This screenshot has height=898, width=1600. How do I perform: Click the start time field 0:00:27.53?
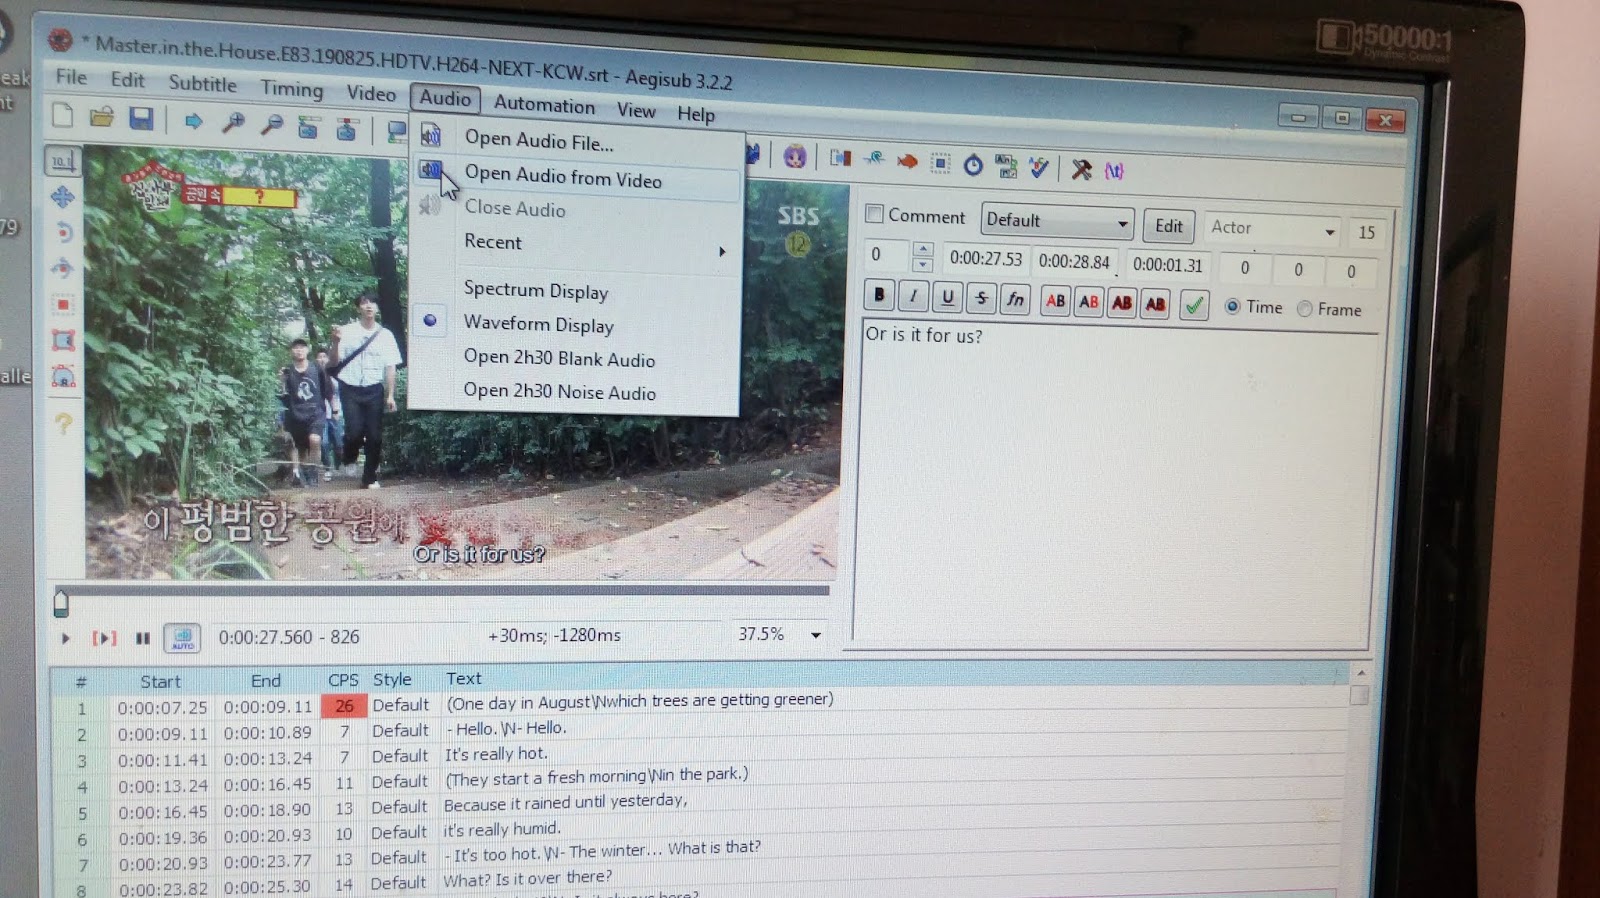(985, 258)
